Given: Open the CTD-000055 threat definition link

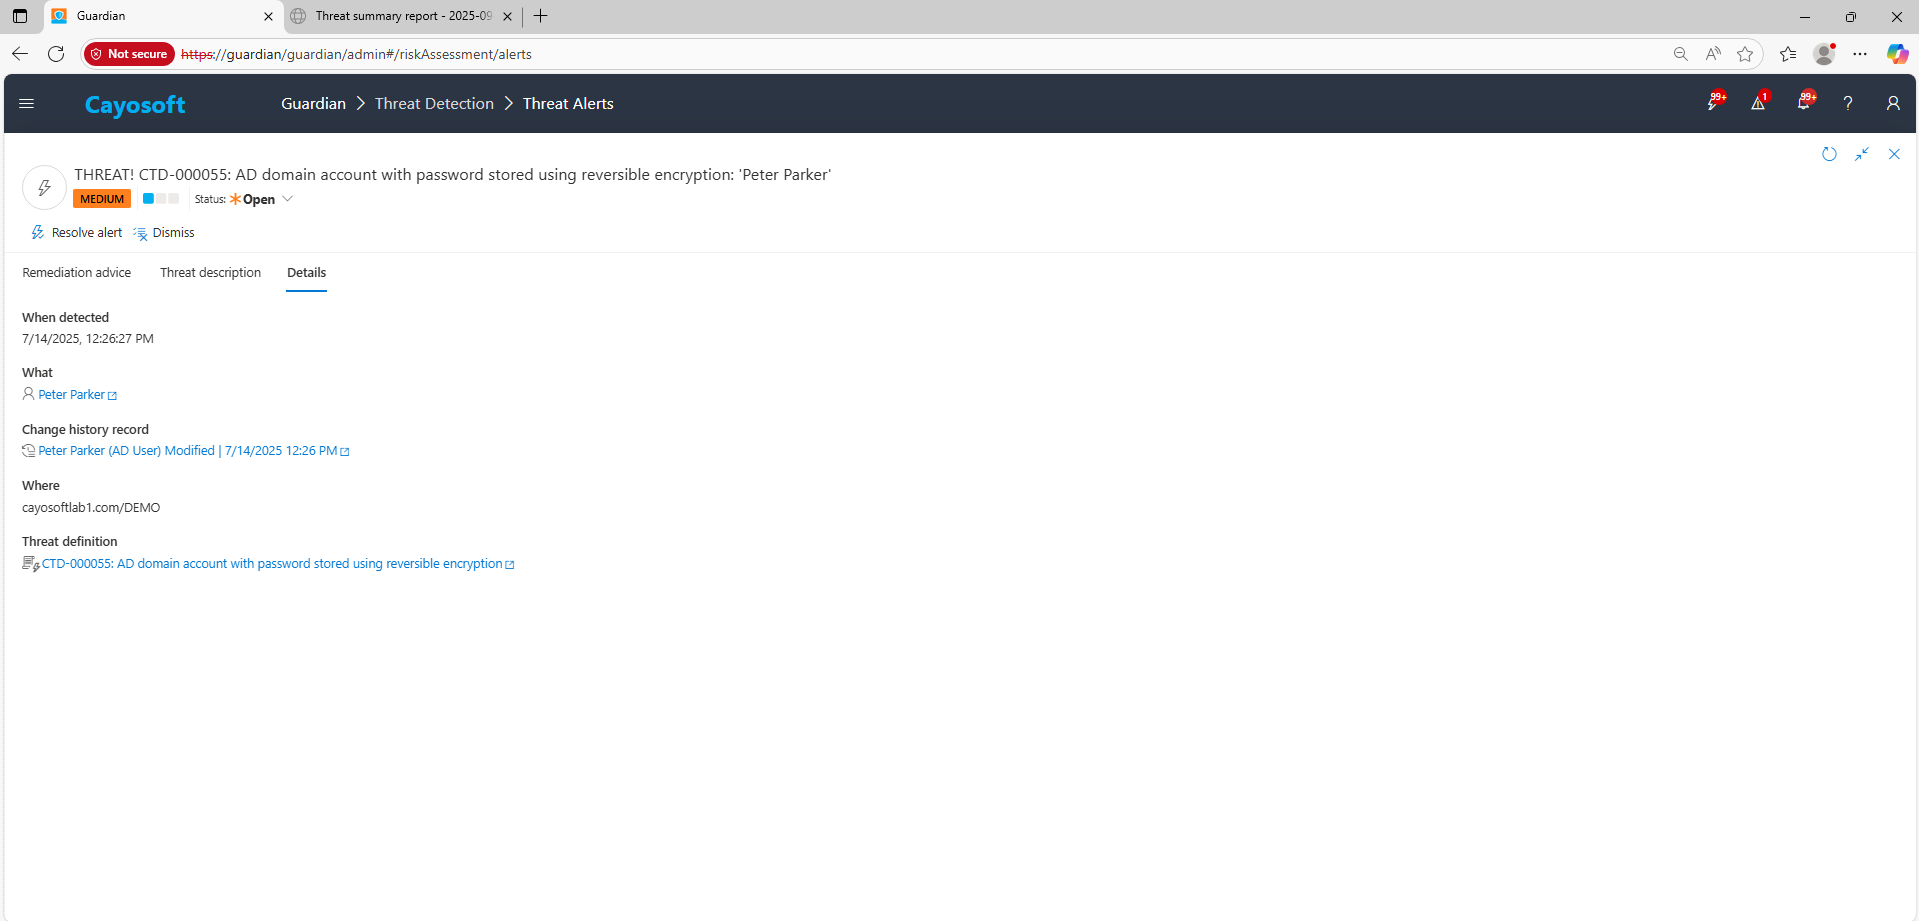Looking at the screenshot, I should [x=272, y=564].
